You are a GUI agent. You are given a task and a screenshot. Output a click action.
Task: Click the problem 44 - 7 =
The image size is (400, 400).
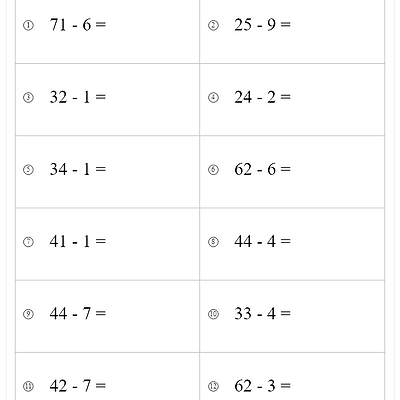point(78,314)
